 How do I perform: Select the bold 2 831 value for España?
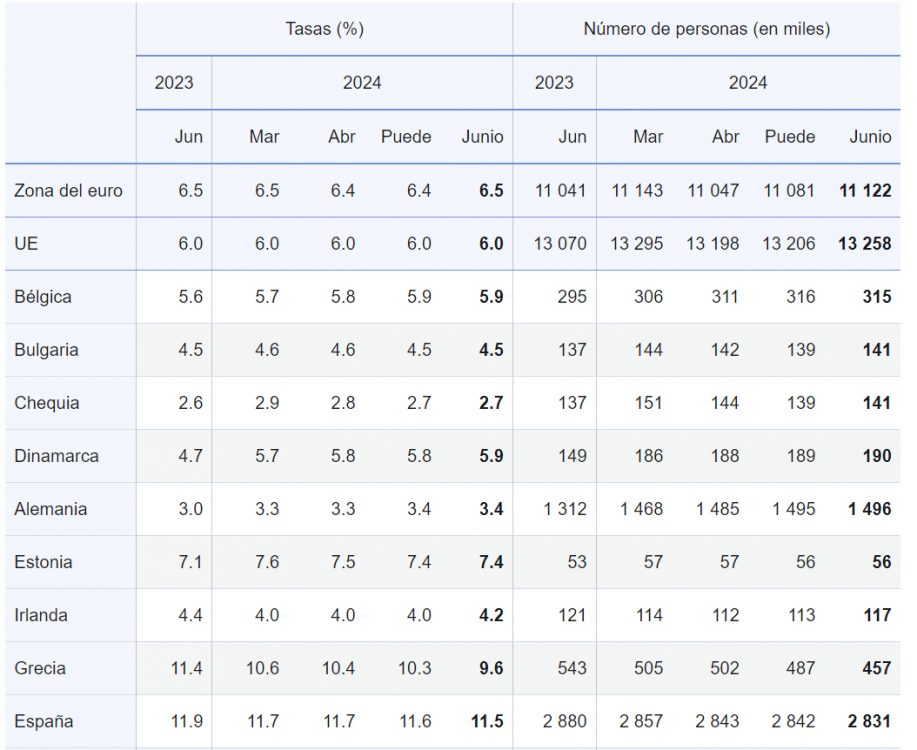pos(869,721)
